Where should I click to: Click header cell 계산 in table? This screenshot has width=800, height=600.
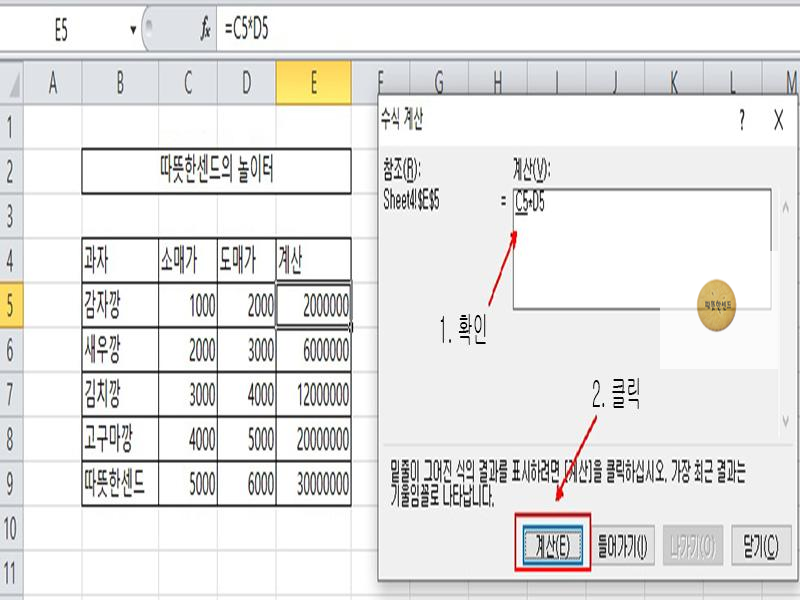point(313,260)
